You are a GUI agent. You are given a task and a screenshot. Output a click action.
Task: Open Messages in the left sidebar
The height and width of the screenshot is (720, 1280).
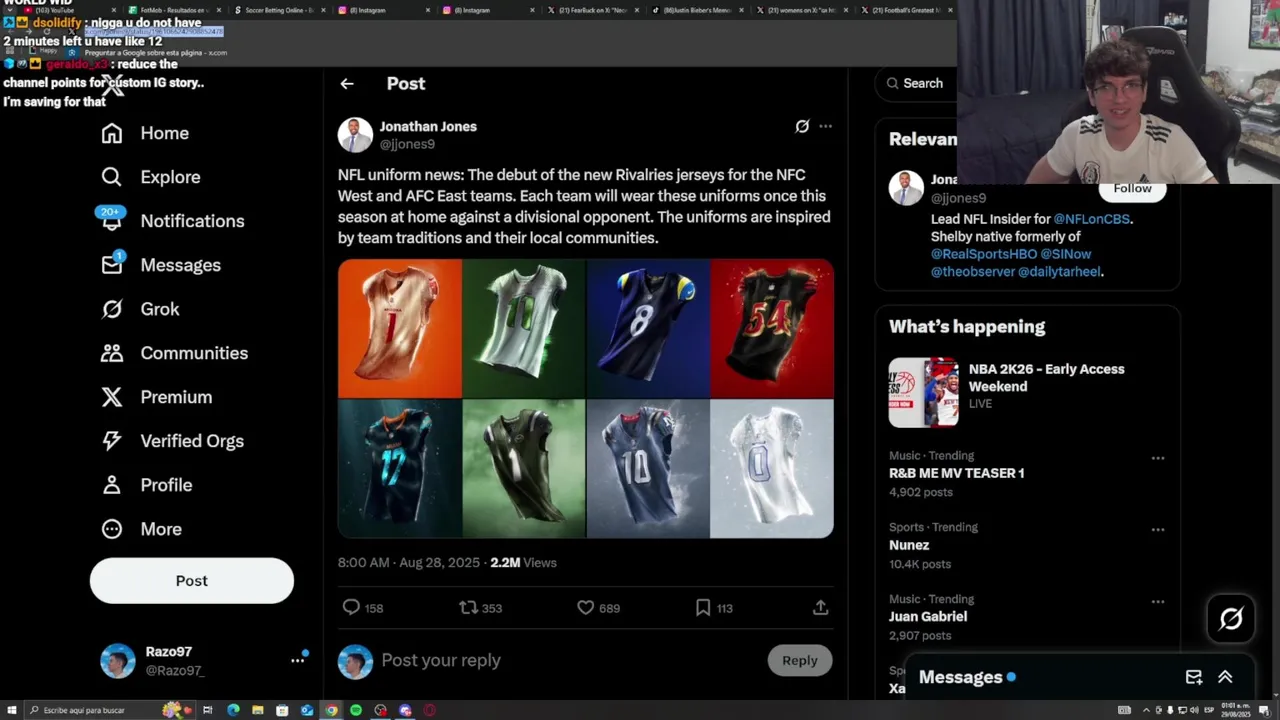pos(161,265)
